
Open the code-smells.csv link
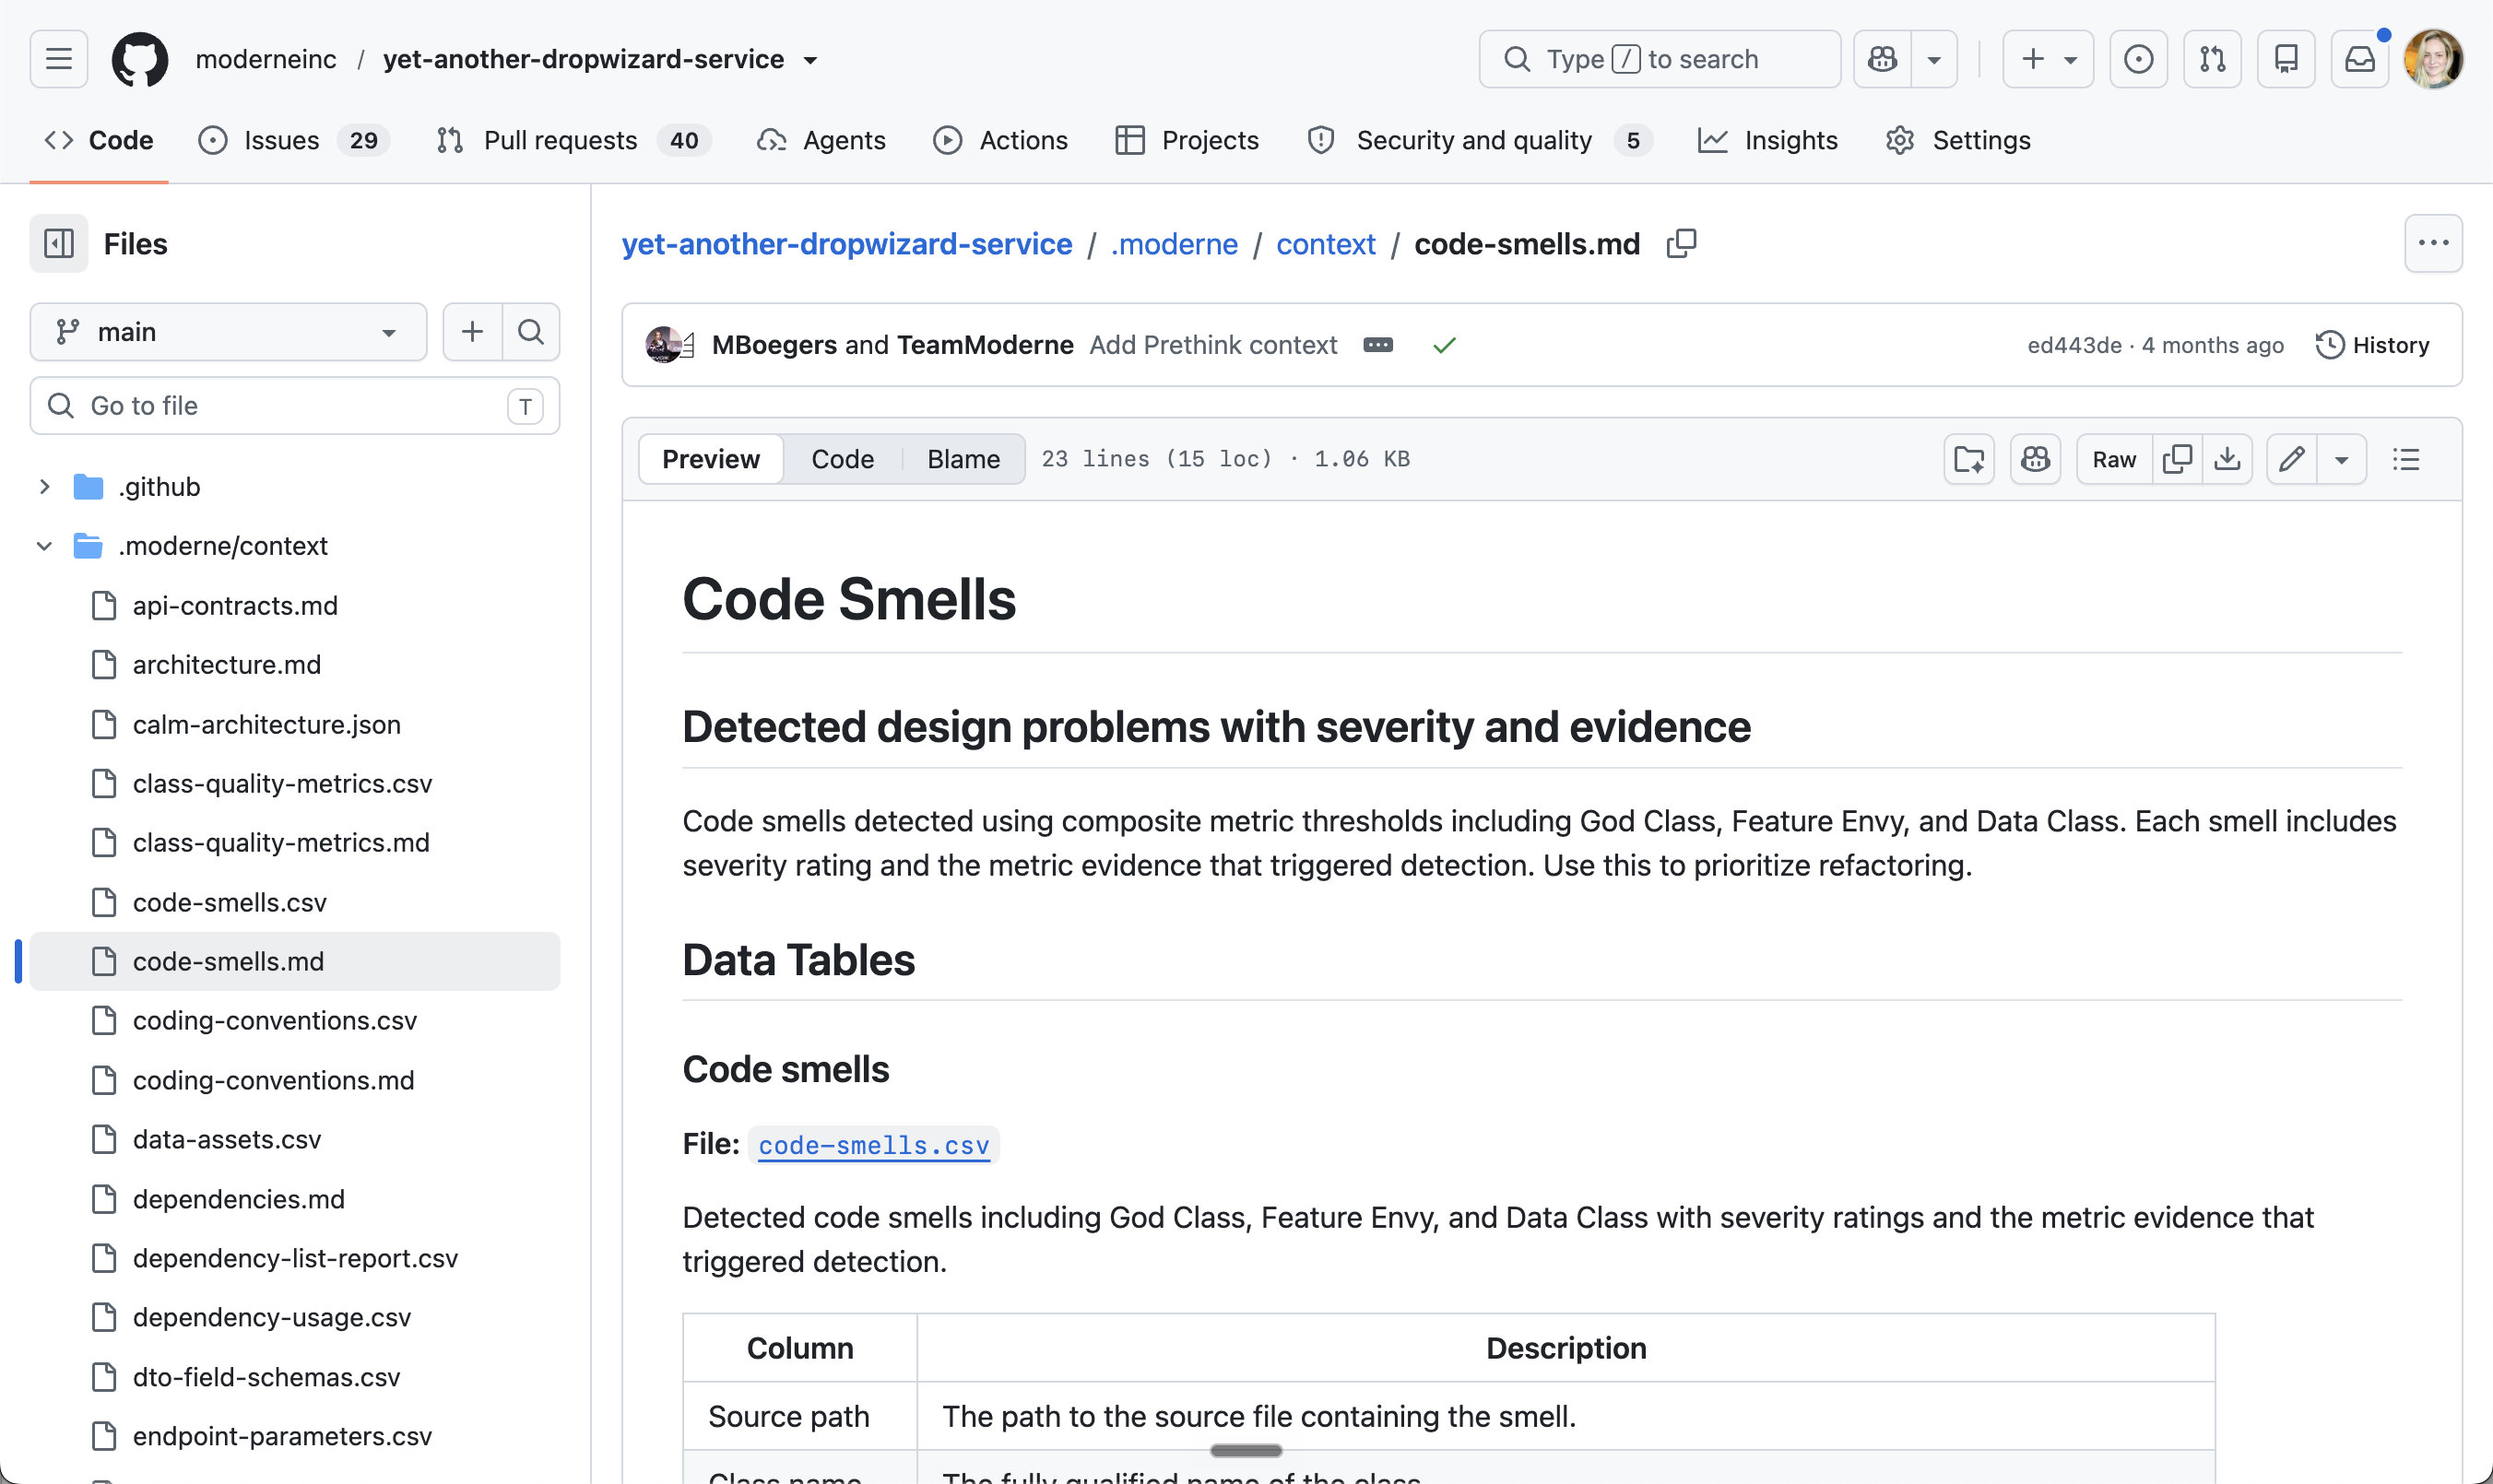873,1145
